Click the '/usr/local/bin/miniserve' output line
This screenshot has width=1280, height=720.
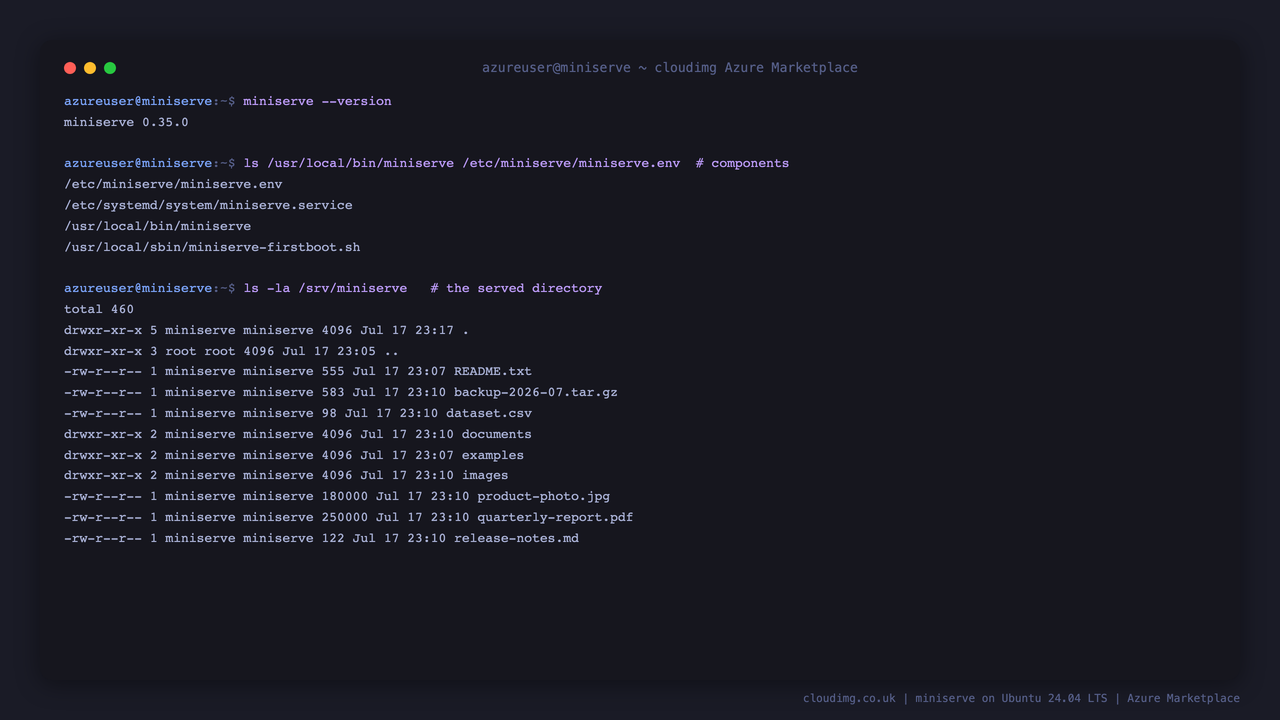point(157,226)
